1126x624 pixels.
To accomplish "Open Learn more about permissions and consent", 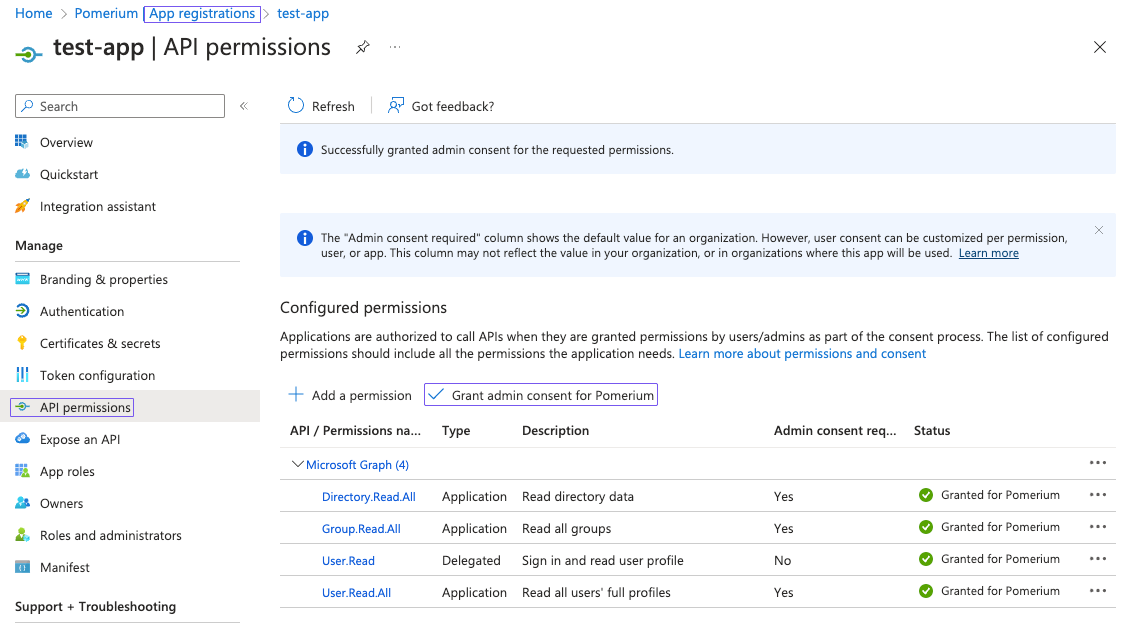I will [802, 352].
